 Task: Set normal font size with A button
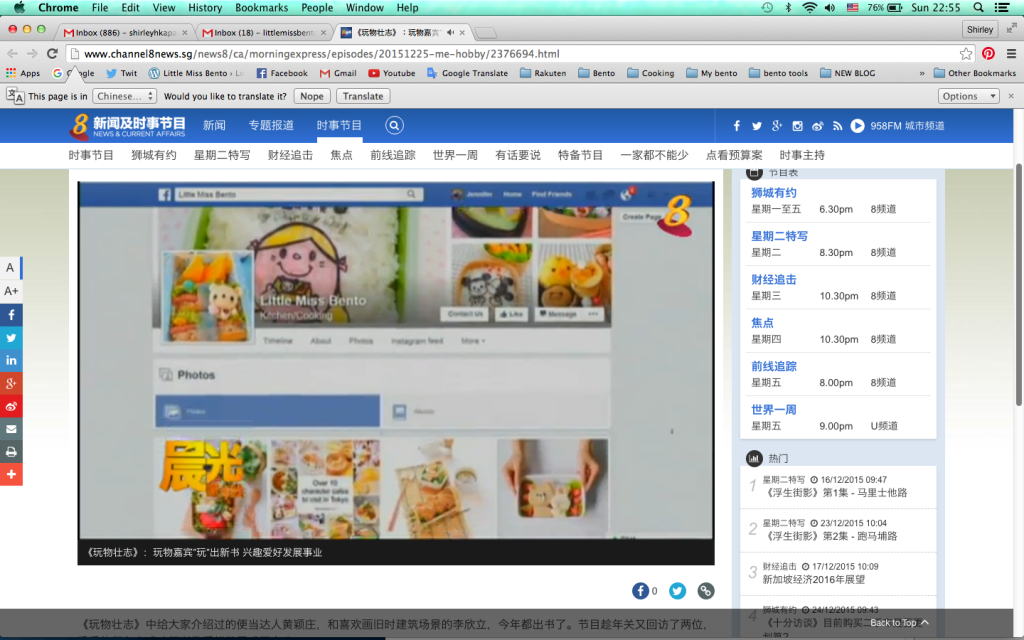pyautogui.click(x=10, y=268)
